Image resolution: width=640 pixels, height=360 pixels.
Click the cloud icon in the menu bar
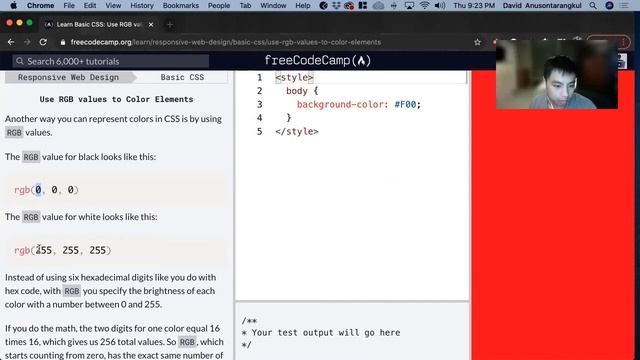pos(378,5)
